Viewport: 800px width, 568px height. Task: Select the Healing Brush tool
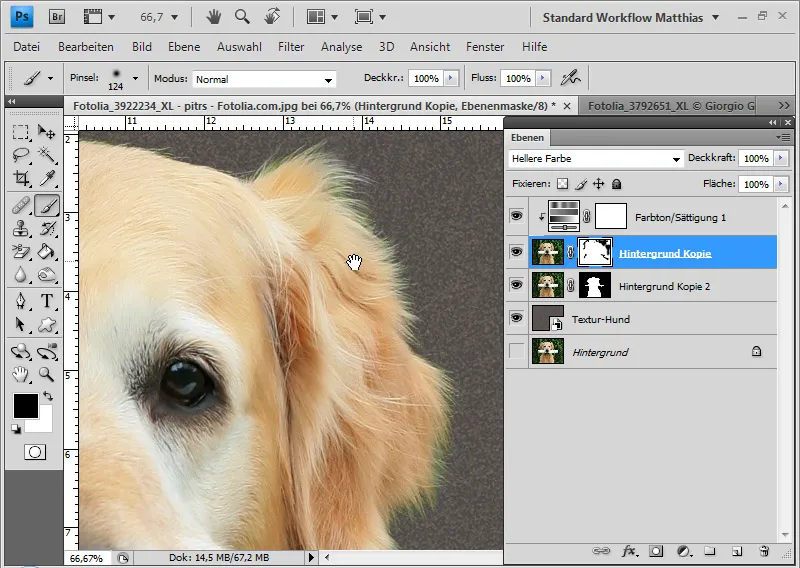click(21, 206)
